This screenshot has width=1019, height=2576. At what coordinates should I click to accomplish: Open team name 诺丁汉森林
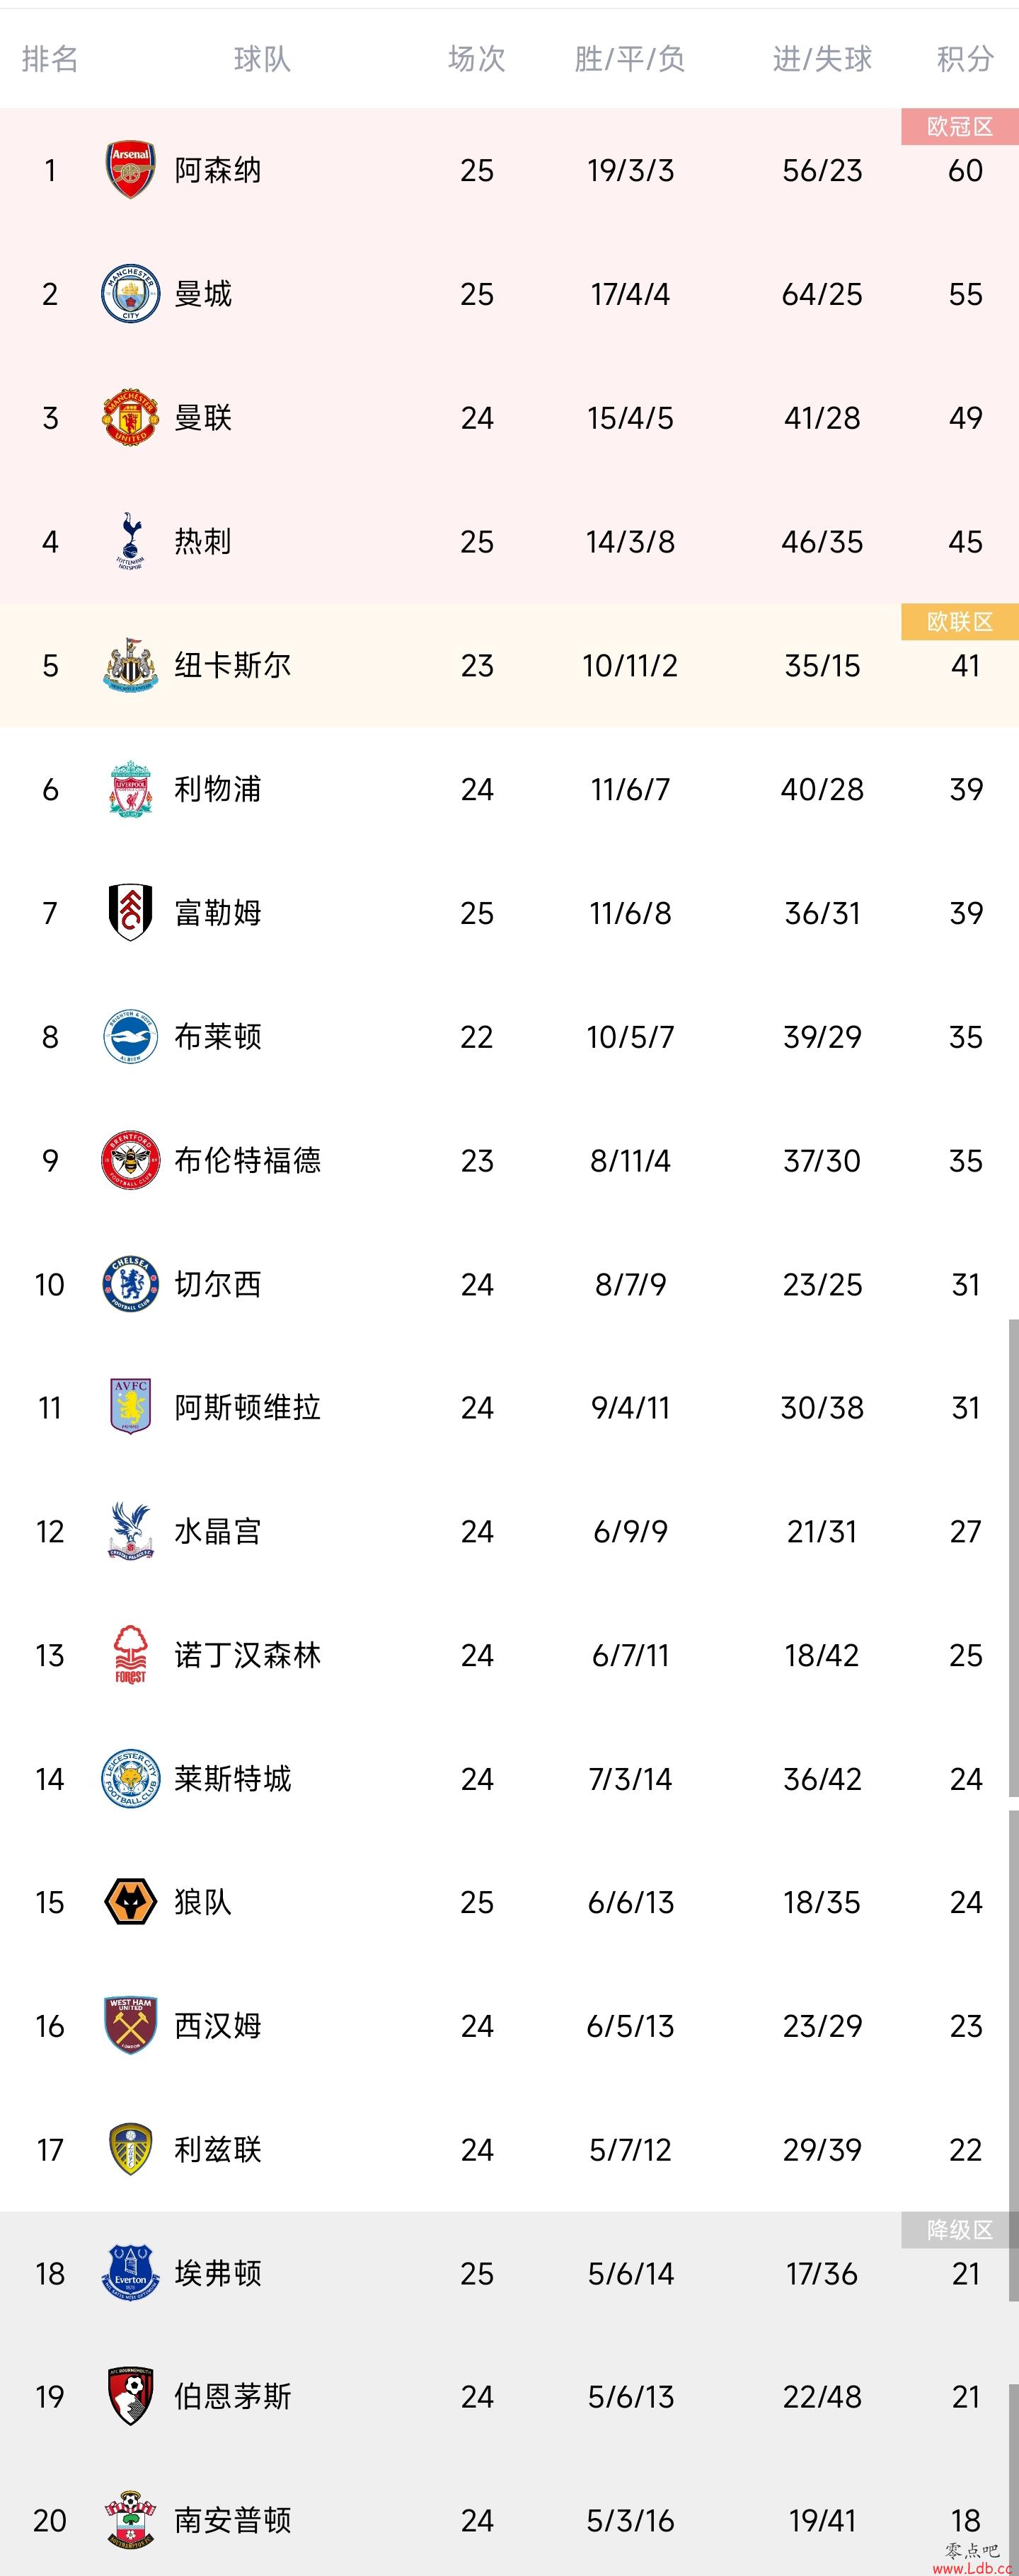click(248, 1655)
